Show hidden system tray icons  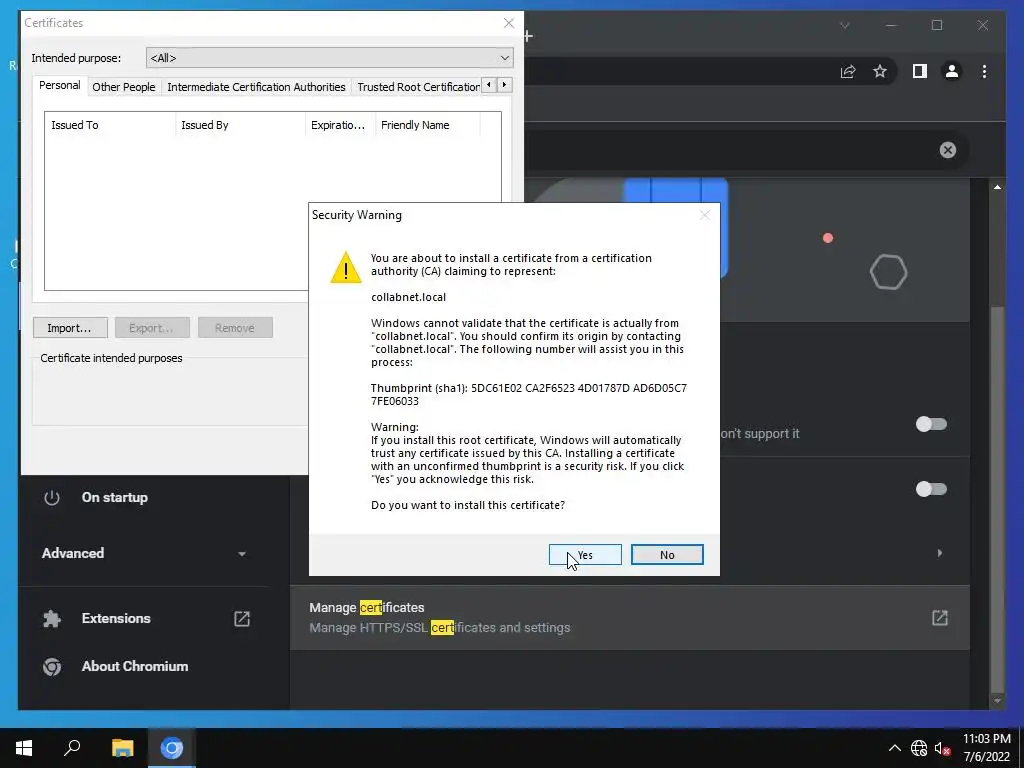coord(895,748)
